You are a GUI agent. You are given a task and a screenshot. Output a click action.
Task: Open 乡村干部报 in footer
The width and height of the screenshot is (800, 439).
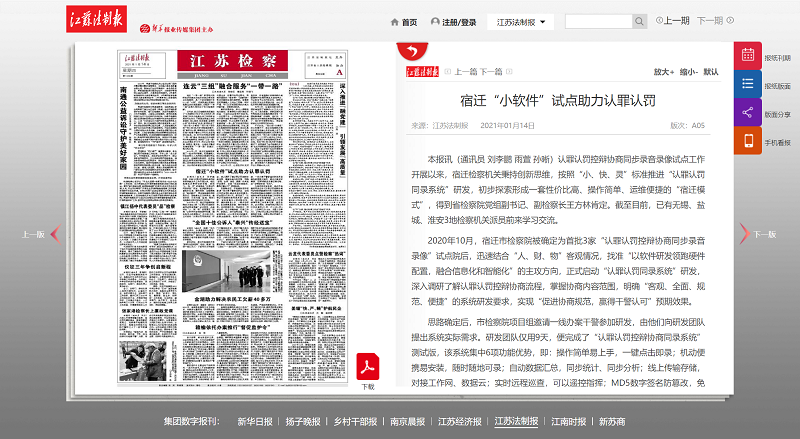pos(355,422)
